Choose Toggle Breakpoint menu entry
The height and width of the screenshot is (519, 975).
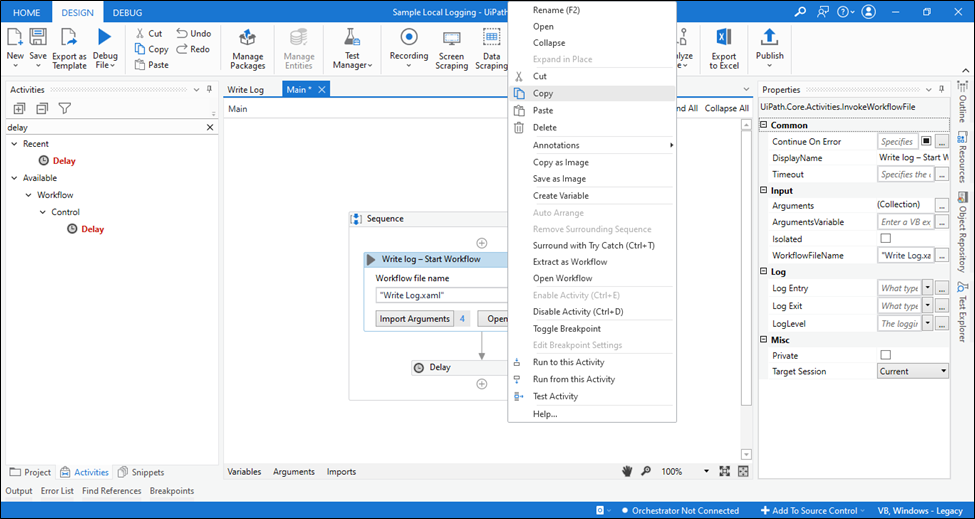(592, 329)
